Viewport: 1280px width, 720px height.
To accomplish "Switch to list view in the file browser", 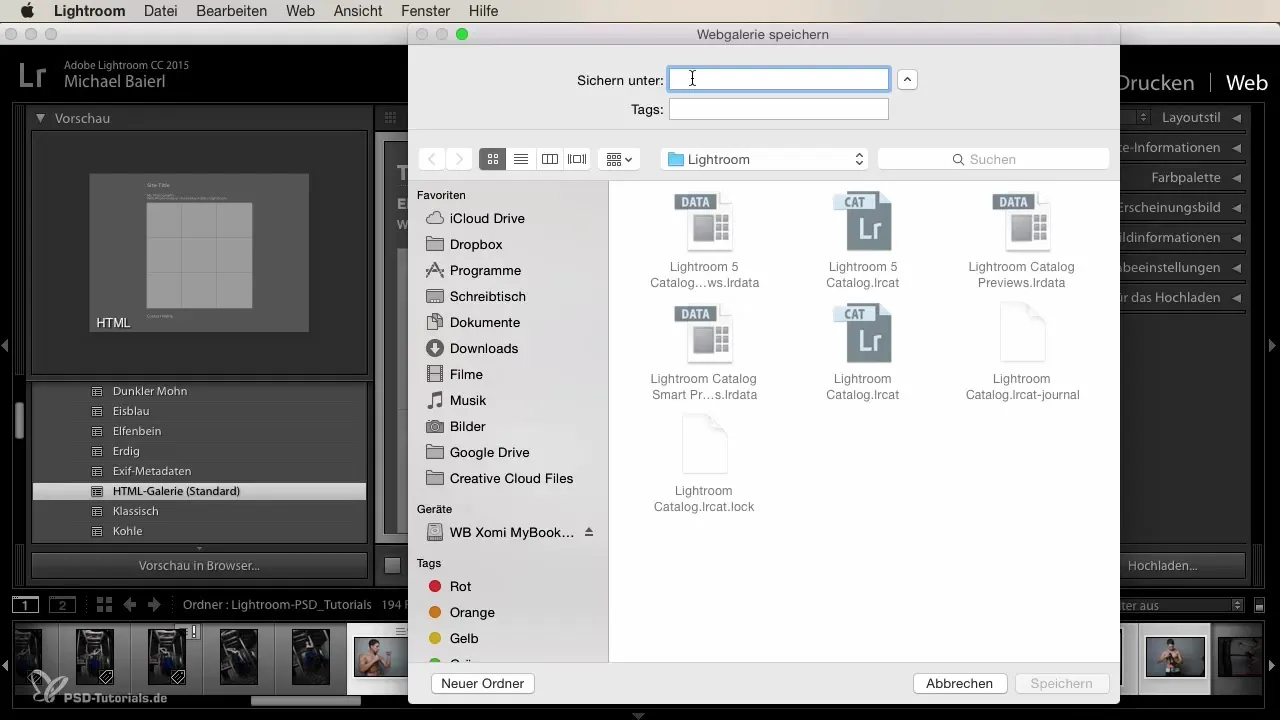I will click(521, 159).
